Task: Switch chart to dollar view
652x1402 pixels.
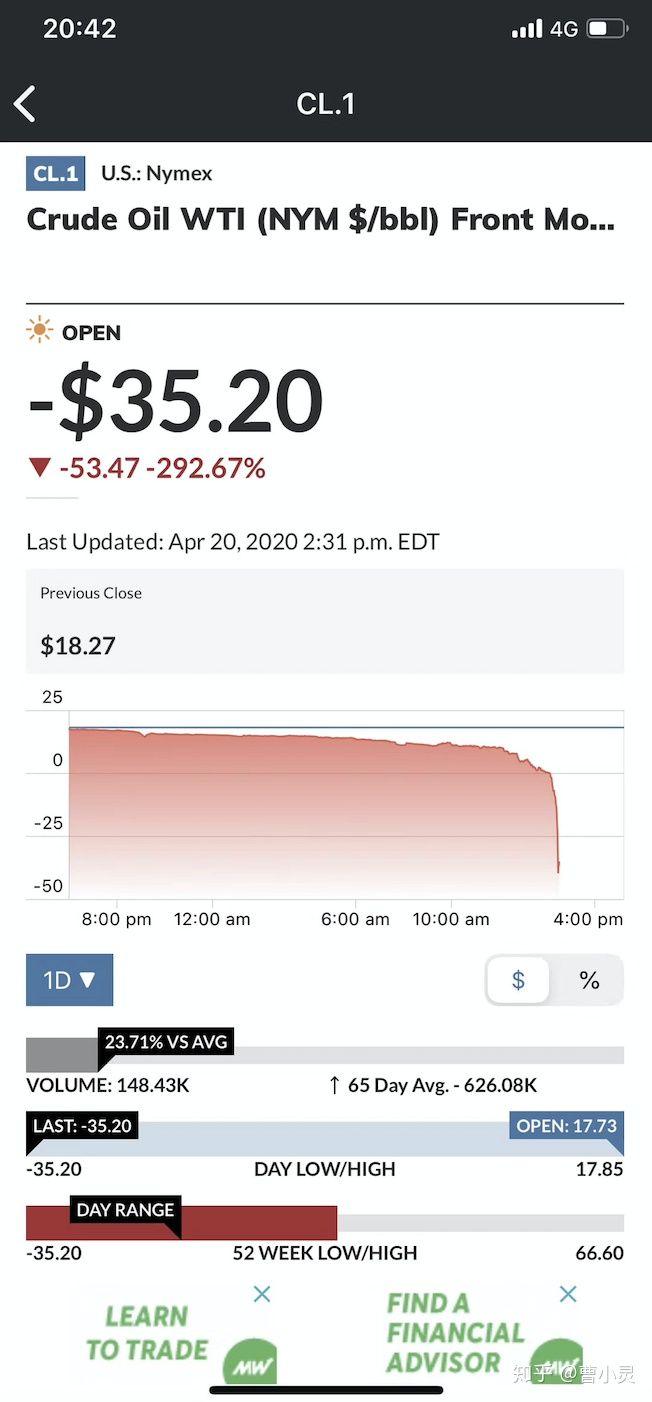Action: tap(518, 980)
